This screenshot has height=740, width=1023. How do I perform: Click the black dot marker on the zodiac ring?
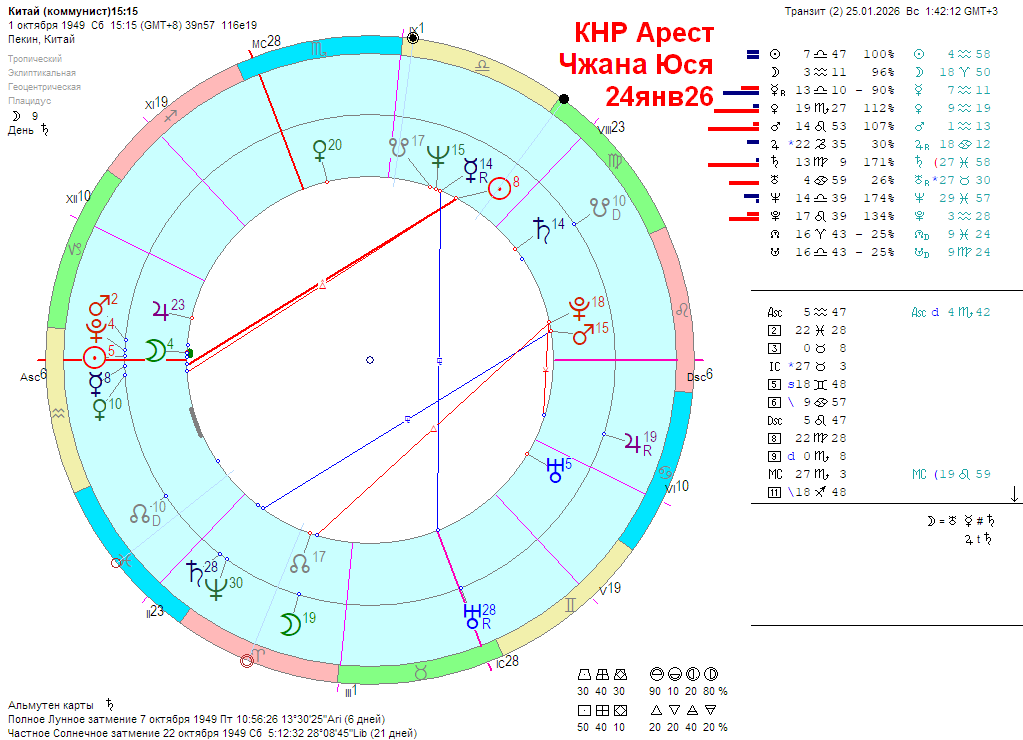(x=564, y=99)
